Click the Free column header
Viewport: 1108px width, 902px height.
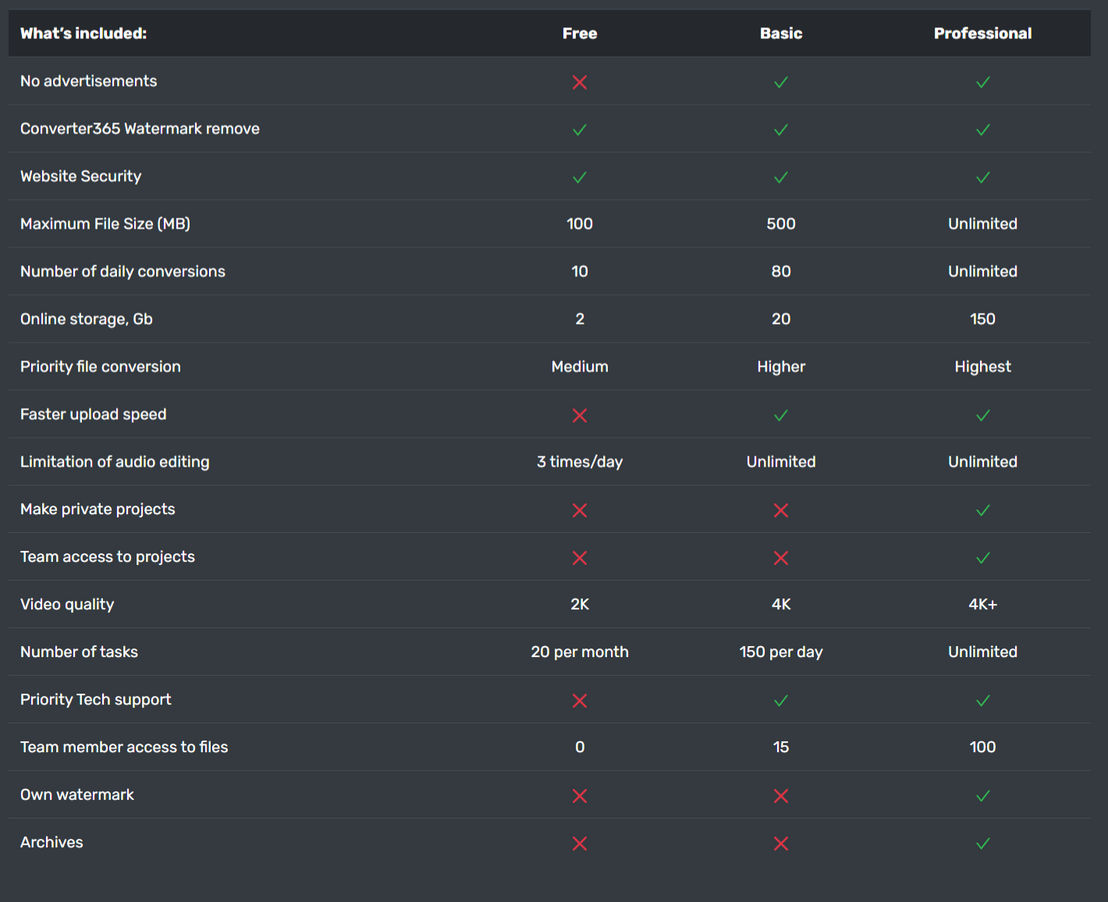(579, 33)
